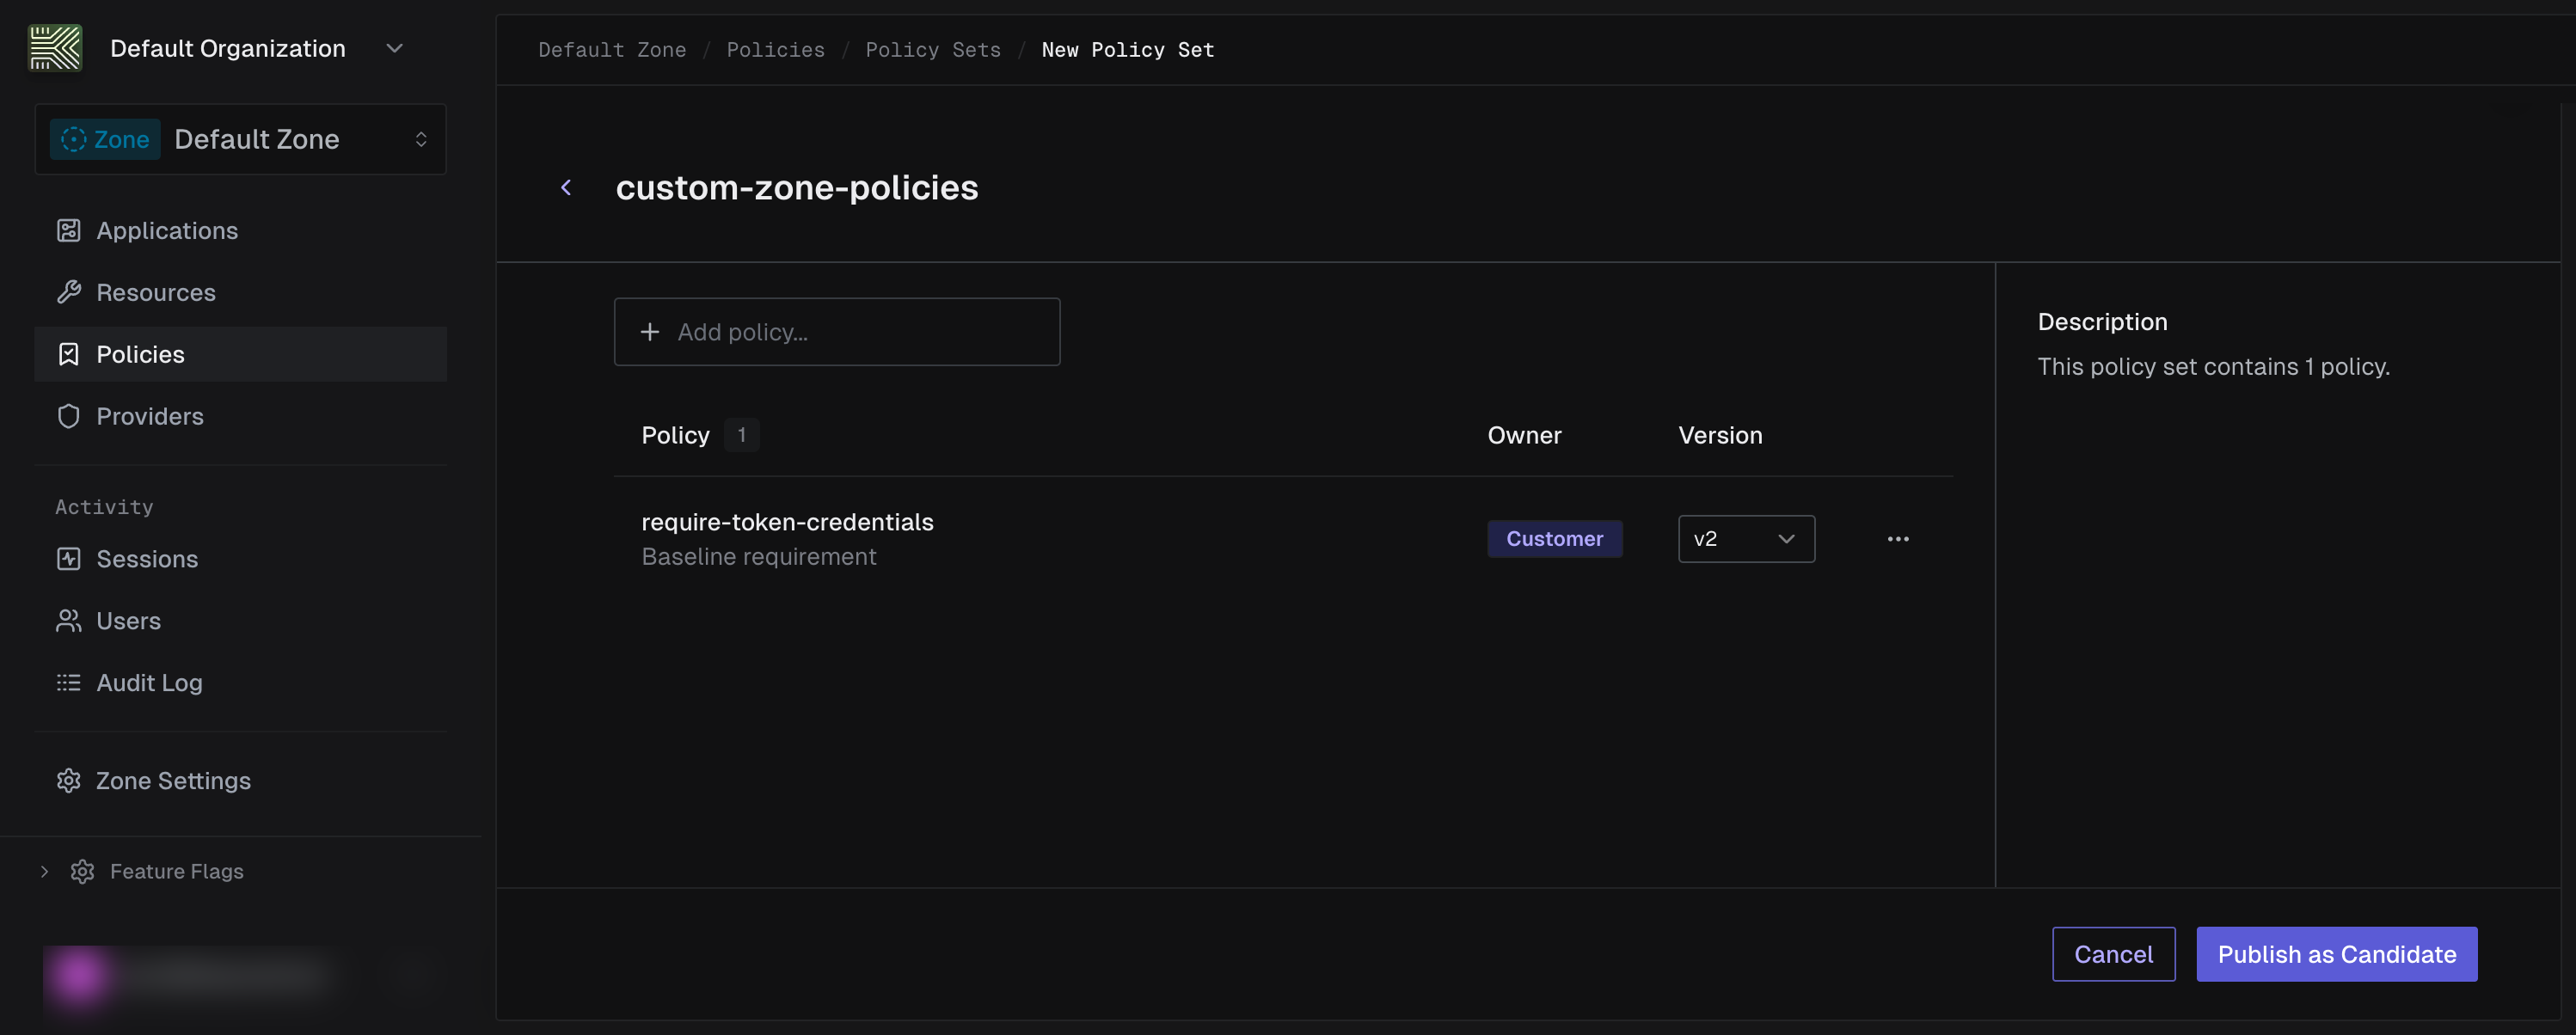Select the Providers shield icon
Viewport: 2576px width, 1035px height.
click(68, 416)
